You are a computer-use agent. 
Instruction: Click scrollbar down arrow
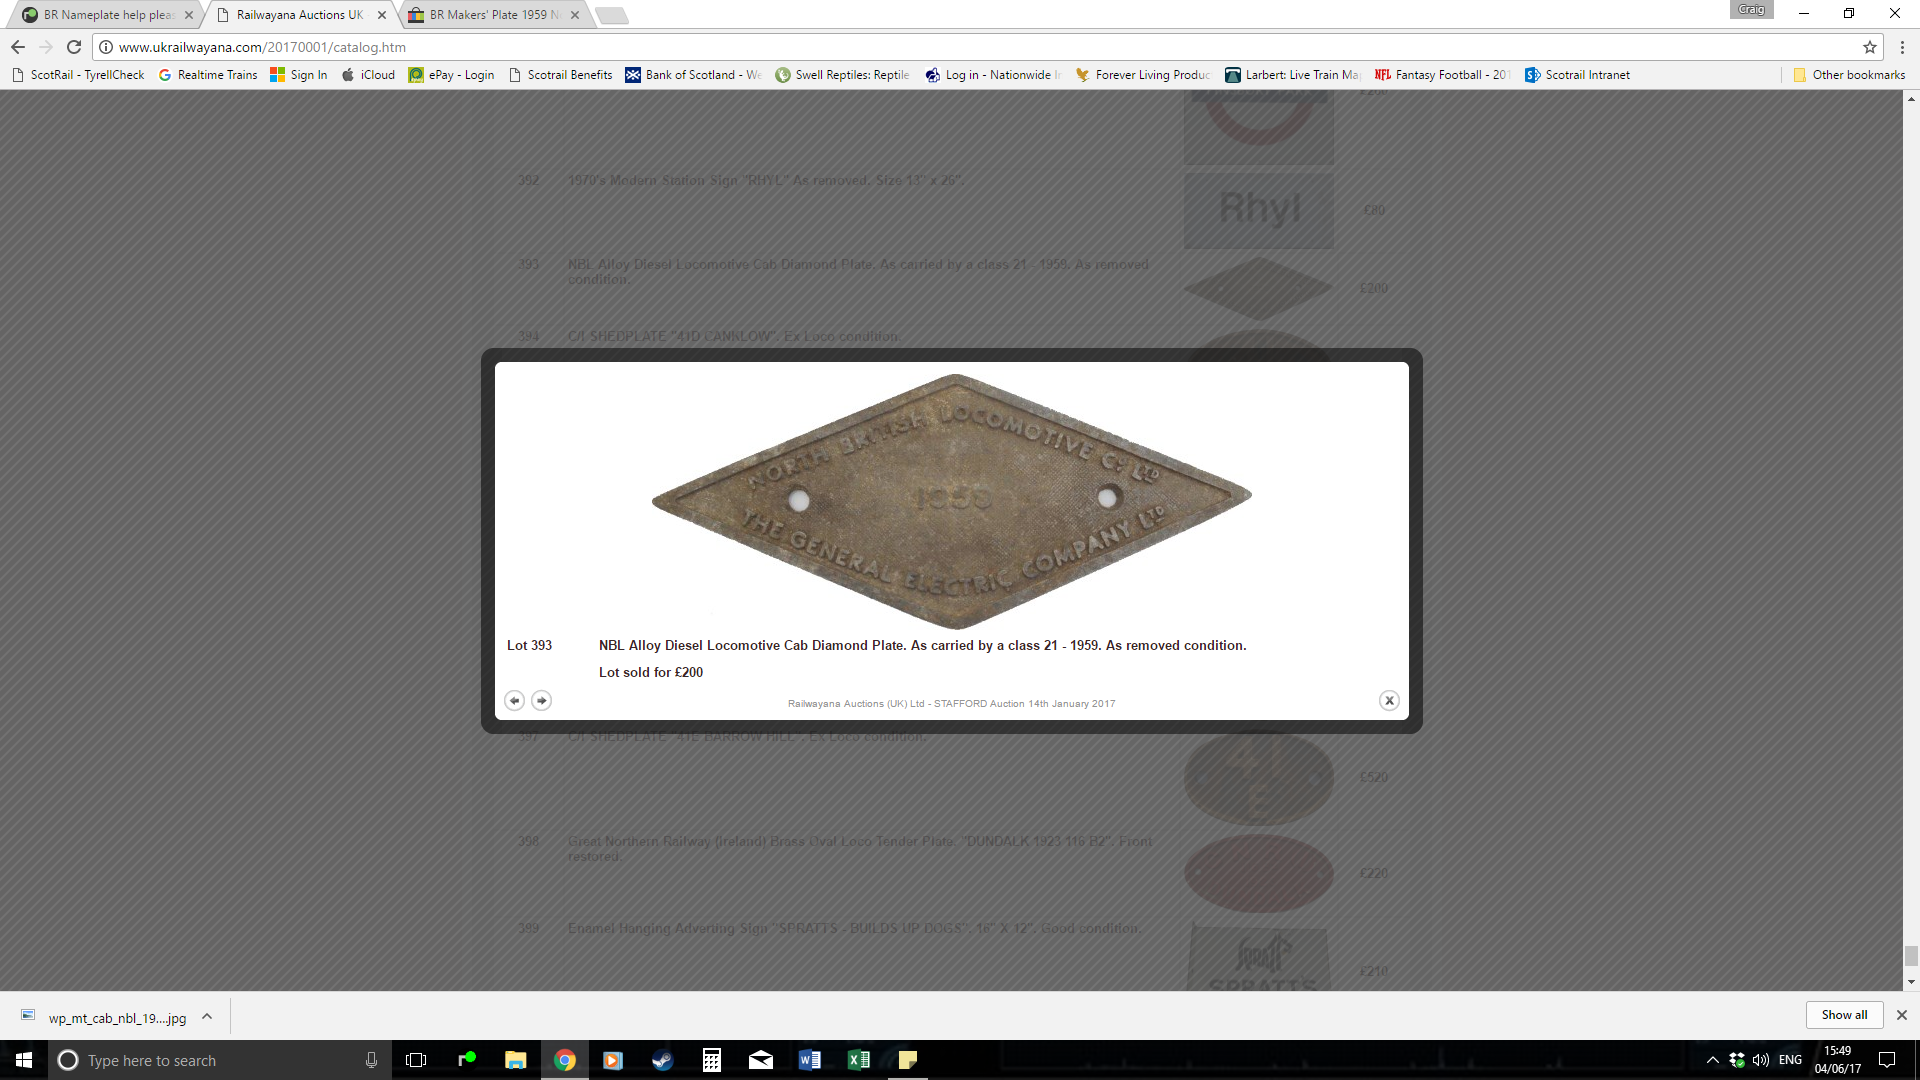click(1911, 983)
